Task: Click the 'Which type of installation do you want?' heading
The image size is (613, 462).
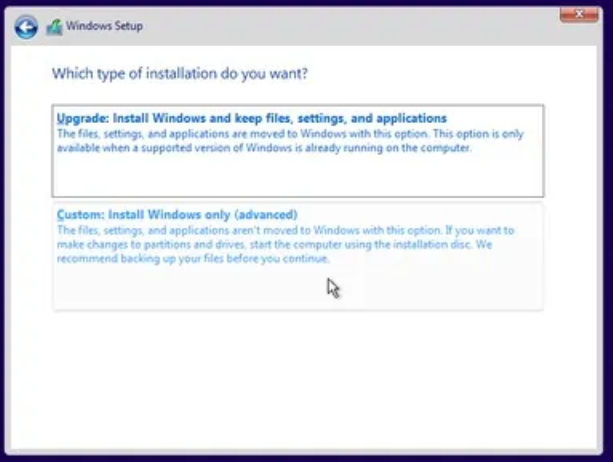Action: click(x=180, y=73)
